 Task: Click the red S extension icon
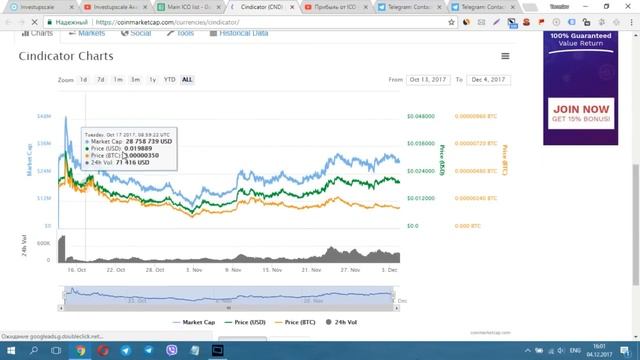pyautogui.click(x=526, y=22)
